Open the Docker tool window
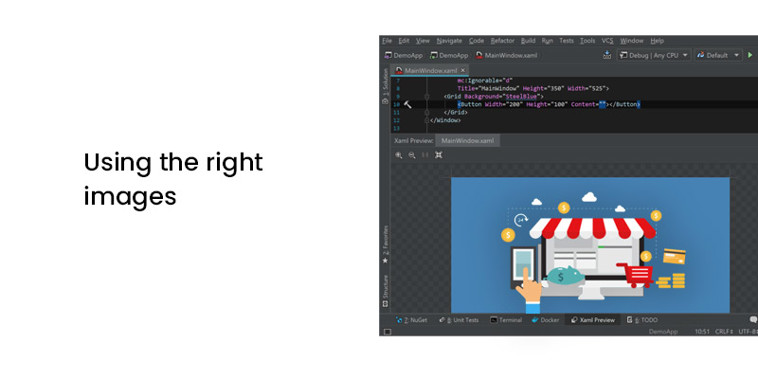Image resolution: width=758 pixels, height=379 pixels. point(545,320)
